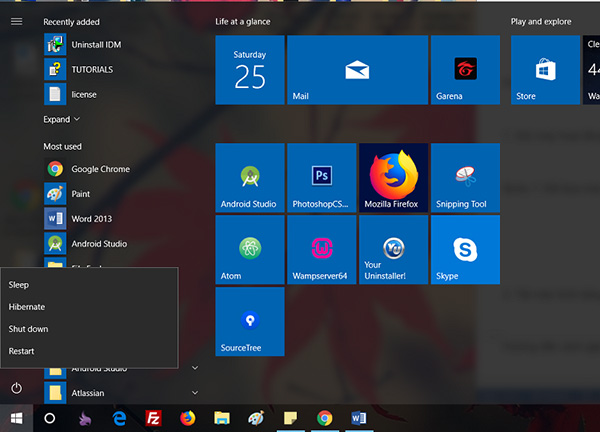Open Google Chrome from Most used

[x=100, y=169]
